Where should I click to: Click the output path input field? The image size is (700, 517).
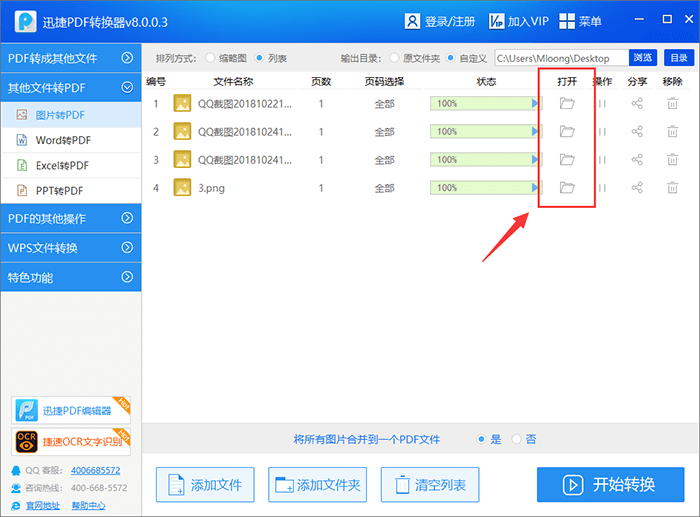(562, 58)
